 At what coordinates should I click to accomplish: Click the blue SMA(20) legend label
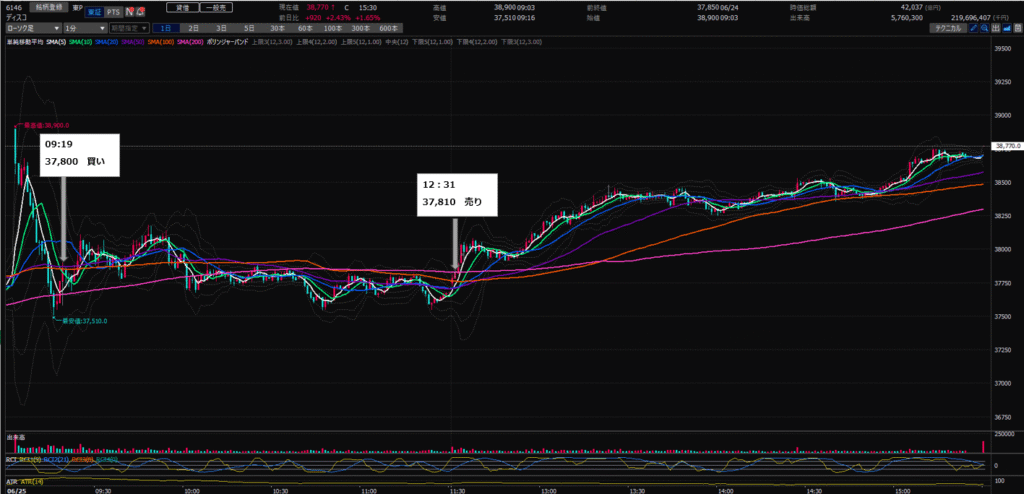106,42
